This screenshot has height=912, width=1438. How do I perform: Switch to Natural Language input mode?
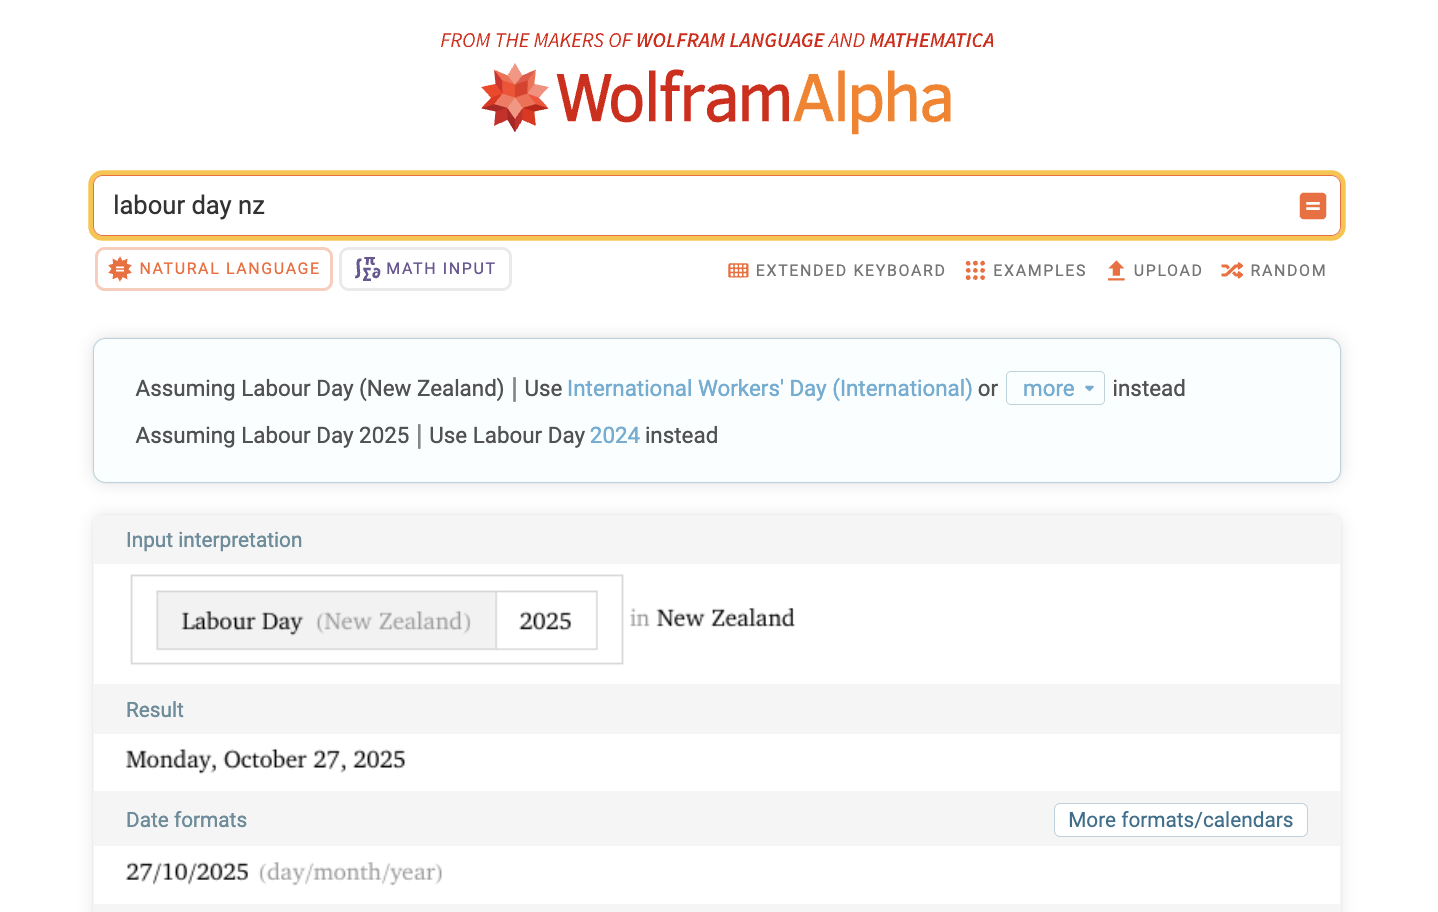tap(213, 268)
